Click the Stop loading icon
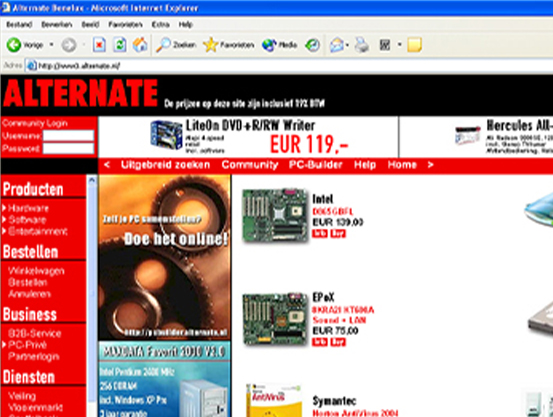553x417 pixels. (x=99, y=45)
